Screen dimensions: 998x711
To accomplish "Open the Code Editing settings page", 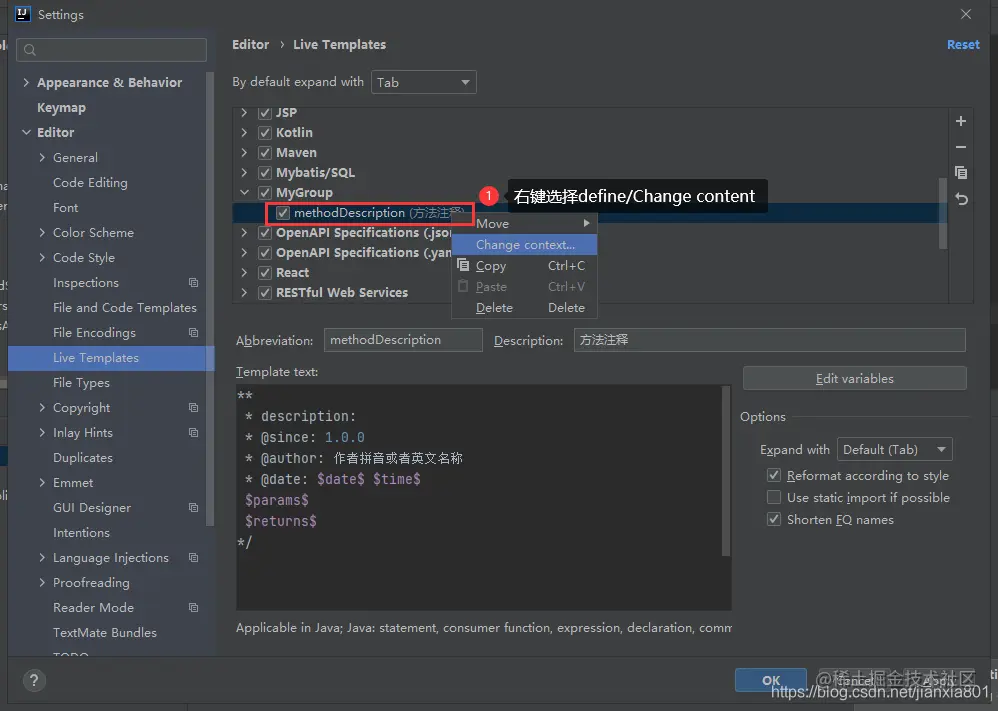I will point(90,183).
